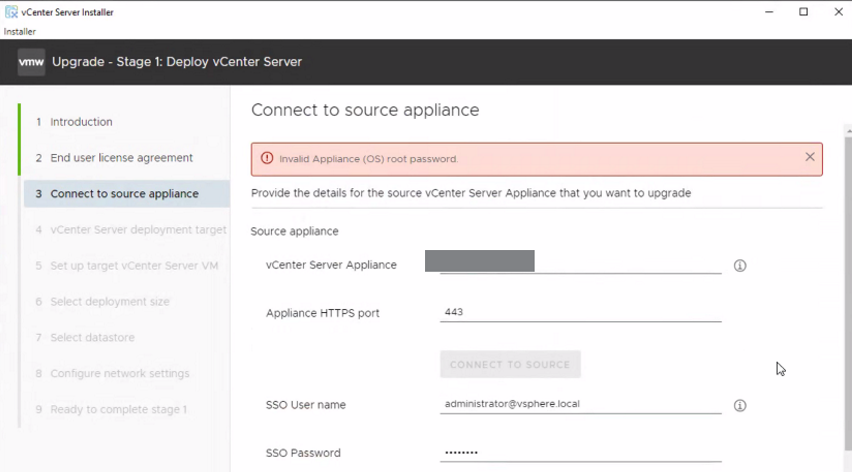
Task: Dismiss the invalid root password alert
Action: click(810, 157)
